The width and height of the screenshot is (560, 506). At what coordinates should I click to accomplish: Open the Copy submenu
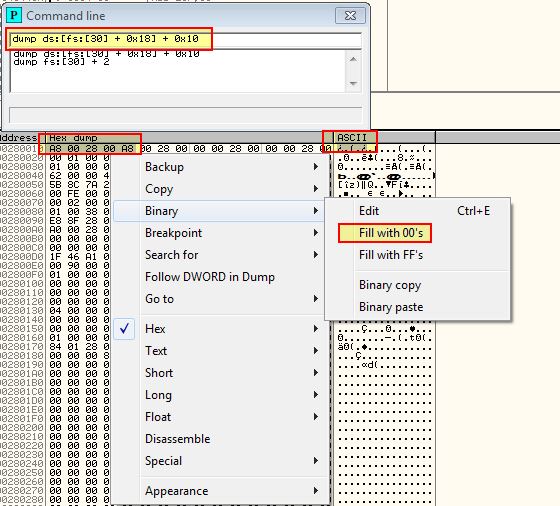(x=221, y=189)
